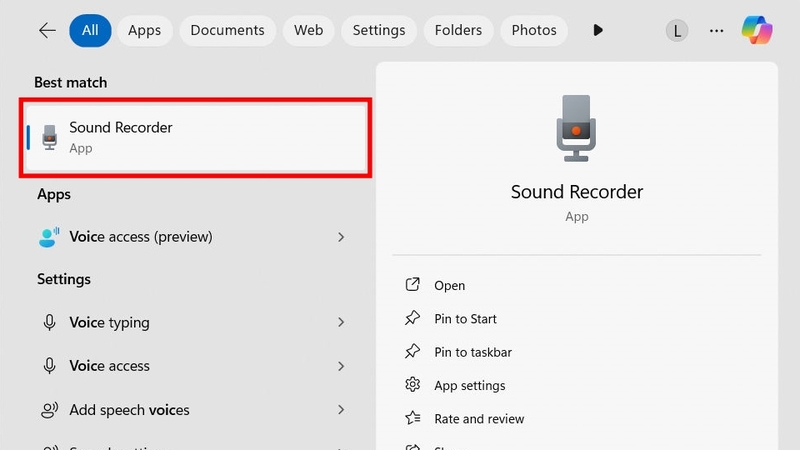Click the back arrow icon
This screenshot has width=800, height=450.
47,31
